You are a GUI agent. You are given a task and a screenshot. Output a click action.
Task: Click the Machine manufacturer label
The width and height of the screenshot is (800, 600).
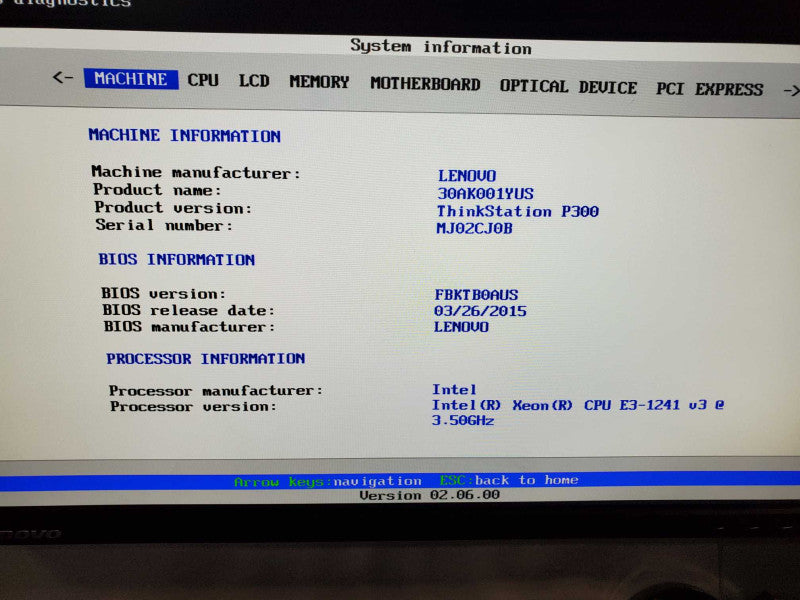[196, 172]
